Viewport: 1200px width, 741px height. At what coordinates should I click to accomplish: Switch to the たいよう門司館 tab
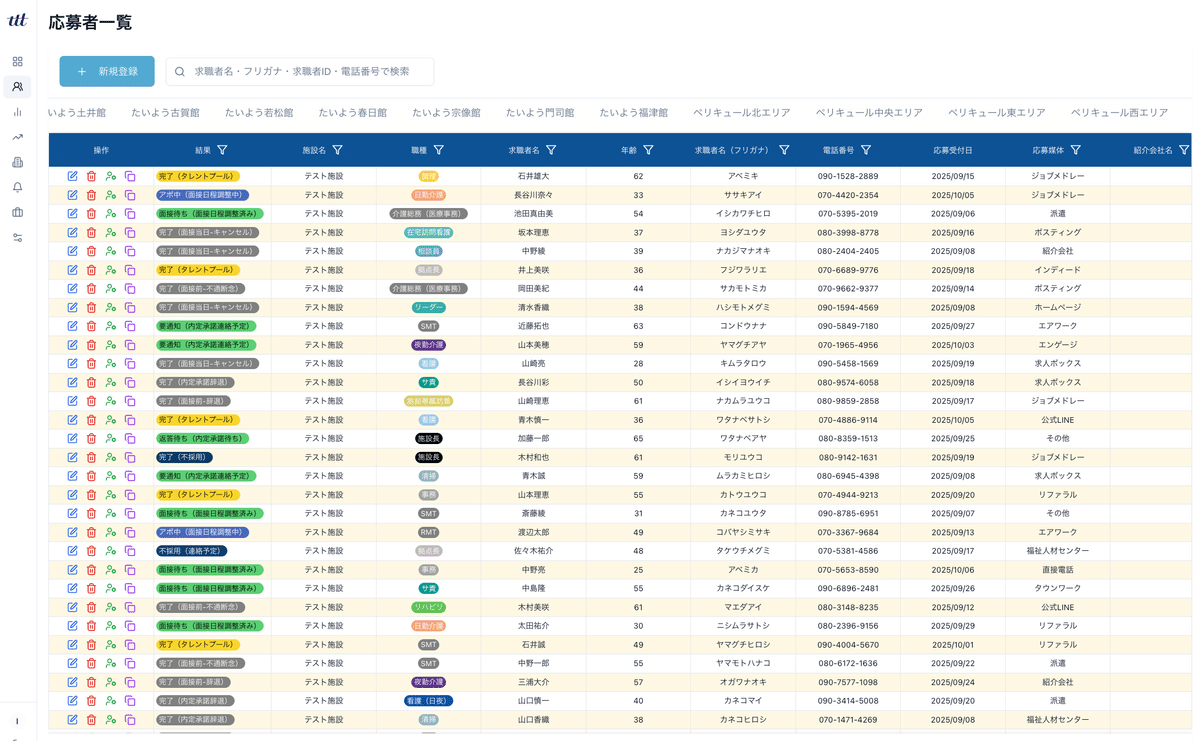tap(540, 113)
